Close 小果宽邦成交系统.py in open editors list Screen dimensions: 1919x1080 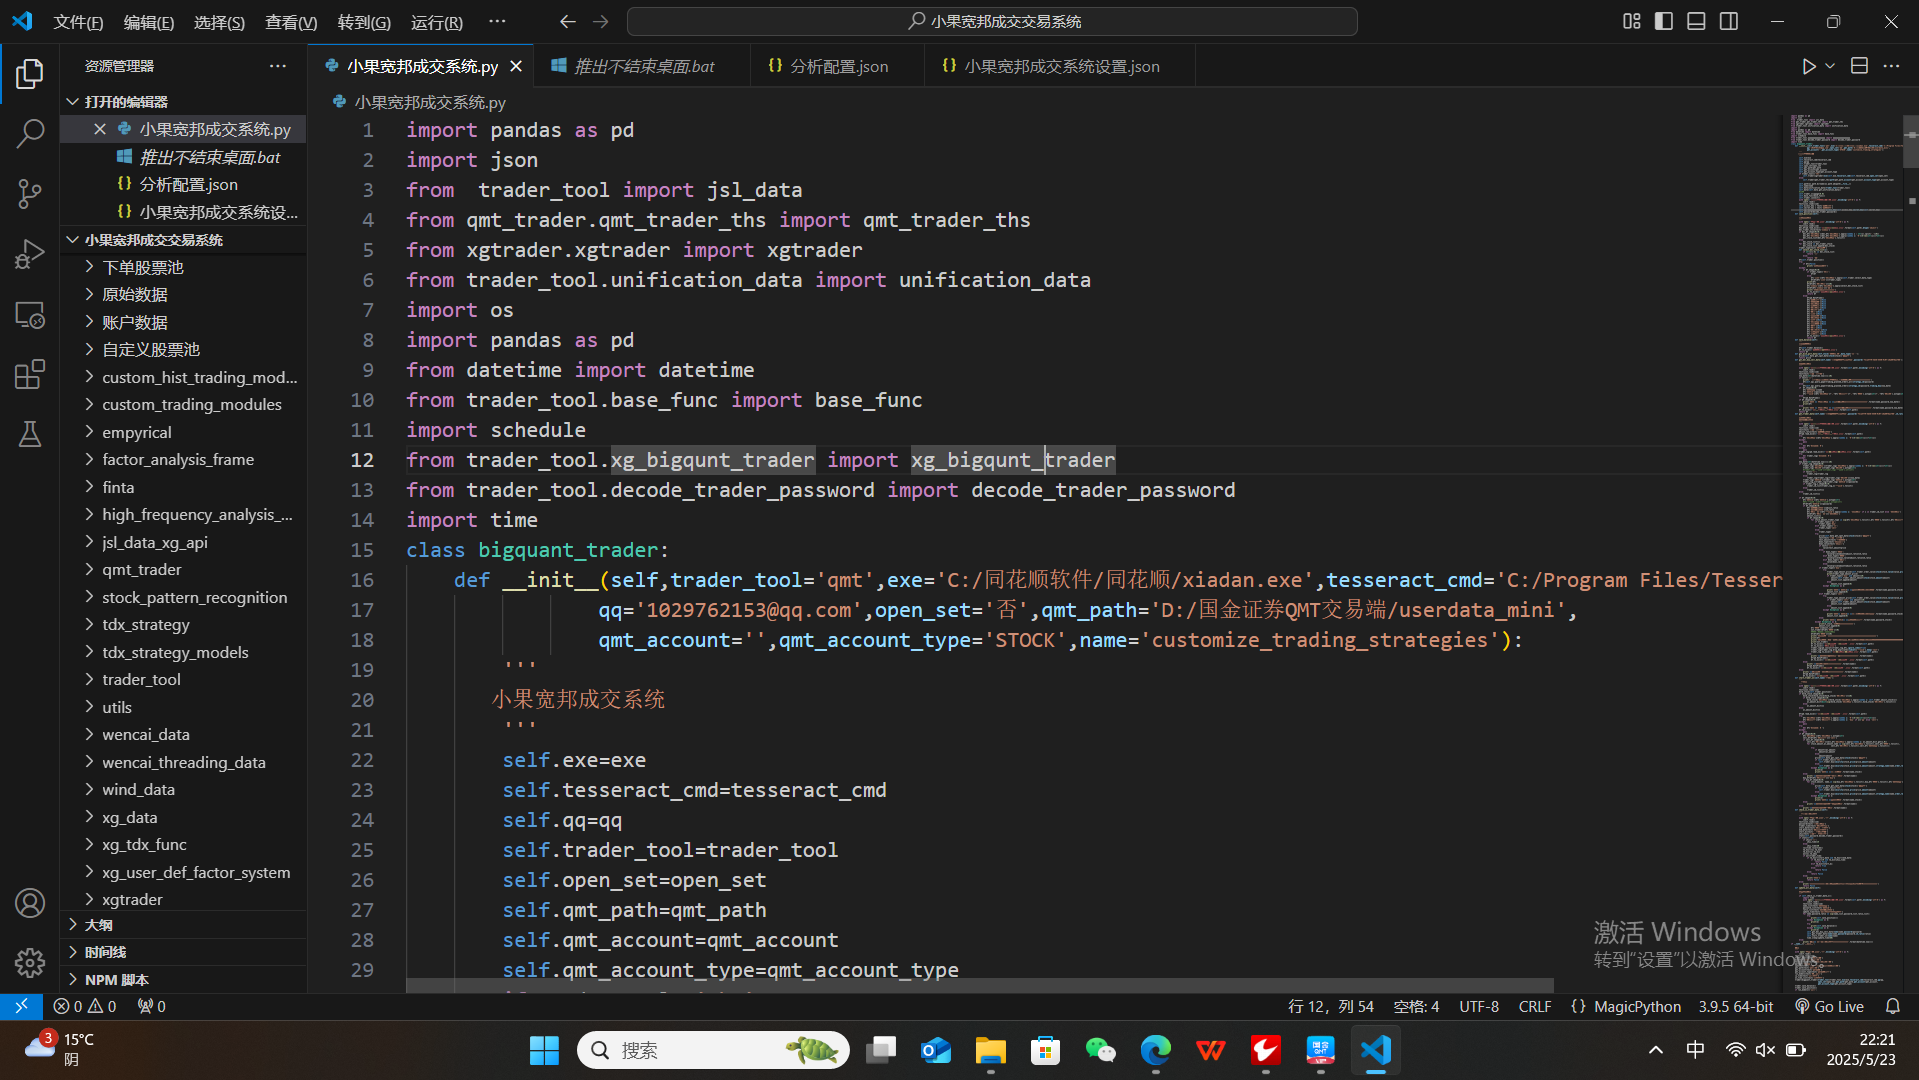[100, 129]
